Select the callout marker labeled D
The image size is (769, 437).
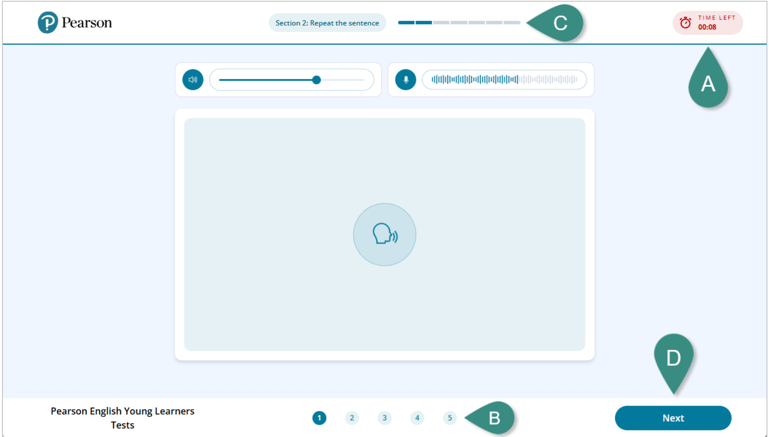point(673,358)
